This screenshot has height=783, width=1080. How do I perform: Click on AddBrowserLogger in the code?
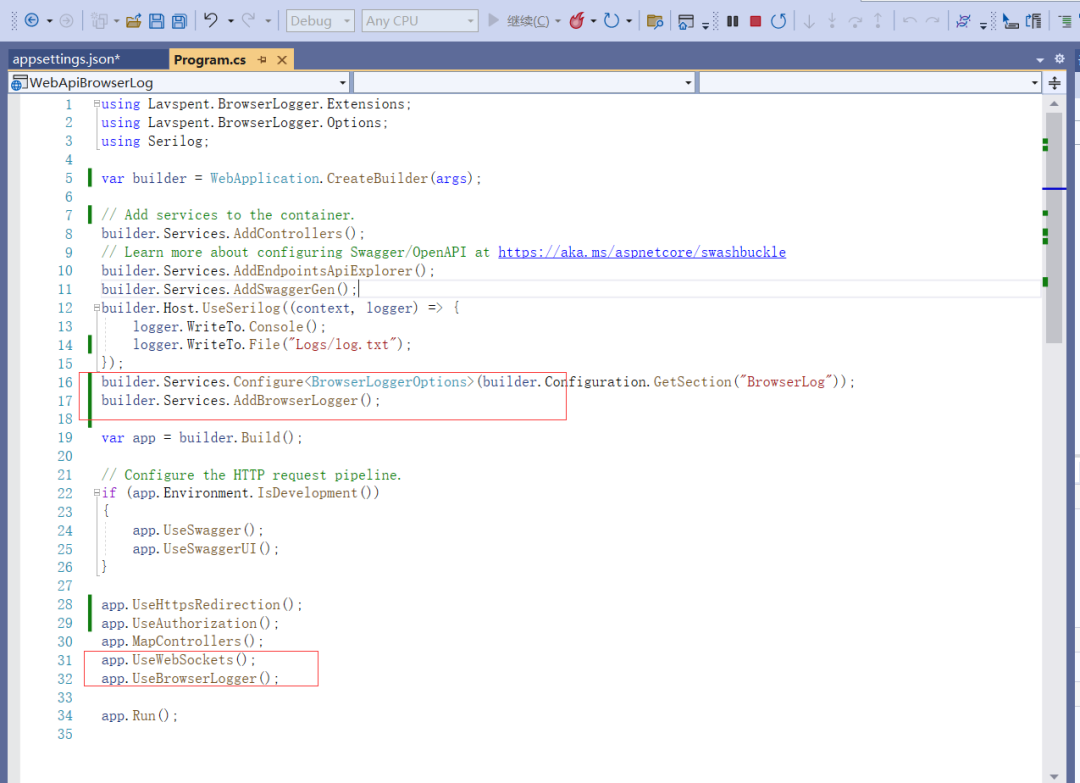click(295, 401)
